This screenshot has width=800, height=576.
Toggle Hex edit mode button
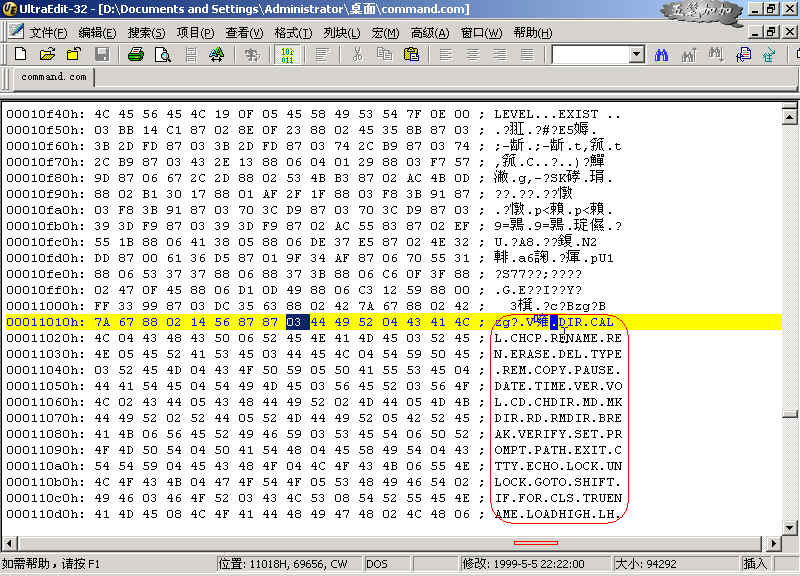(285, 54)
